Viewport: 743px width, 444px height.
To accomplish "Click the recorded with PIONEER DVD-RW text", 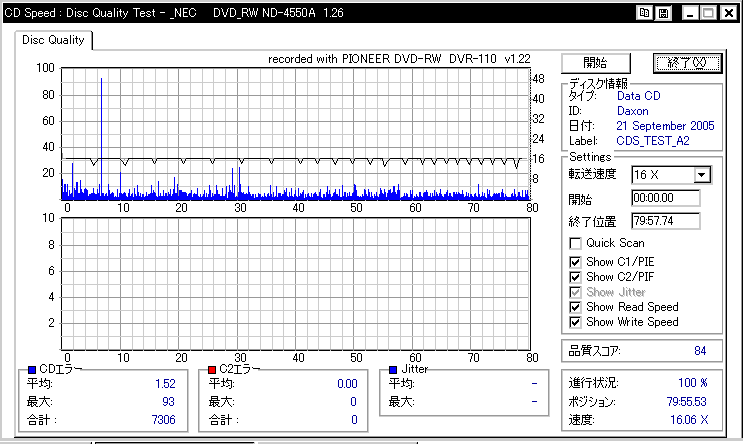I will point(399,59).
